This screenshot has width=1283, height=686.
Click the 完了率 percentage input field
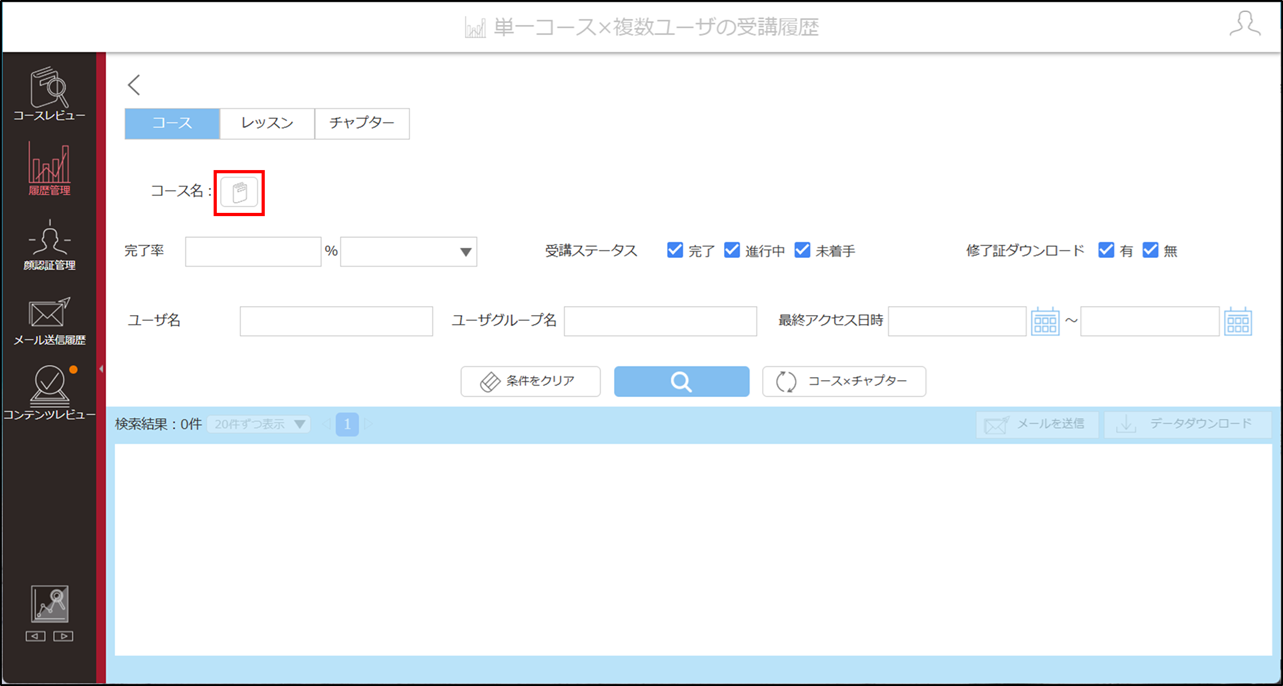pyautogui.click(x=253, y=251)
